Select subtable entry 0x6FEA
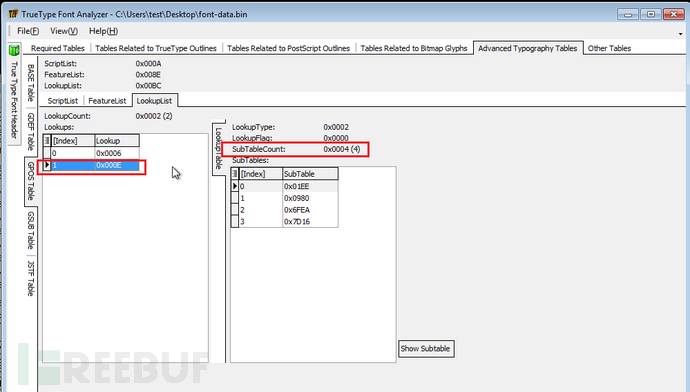This screenshot has width=690, height=392. coord(285,210)
